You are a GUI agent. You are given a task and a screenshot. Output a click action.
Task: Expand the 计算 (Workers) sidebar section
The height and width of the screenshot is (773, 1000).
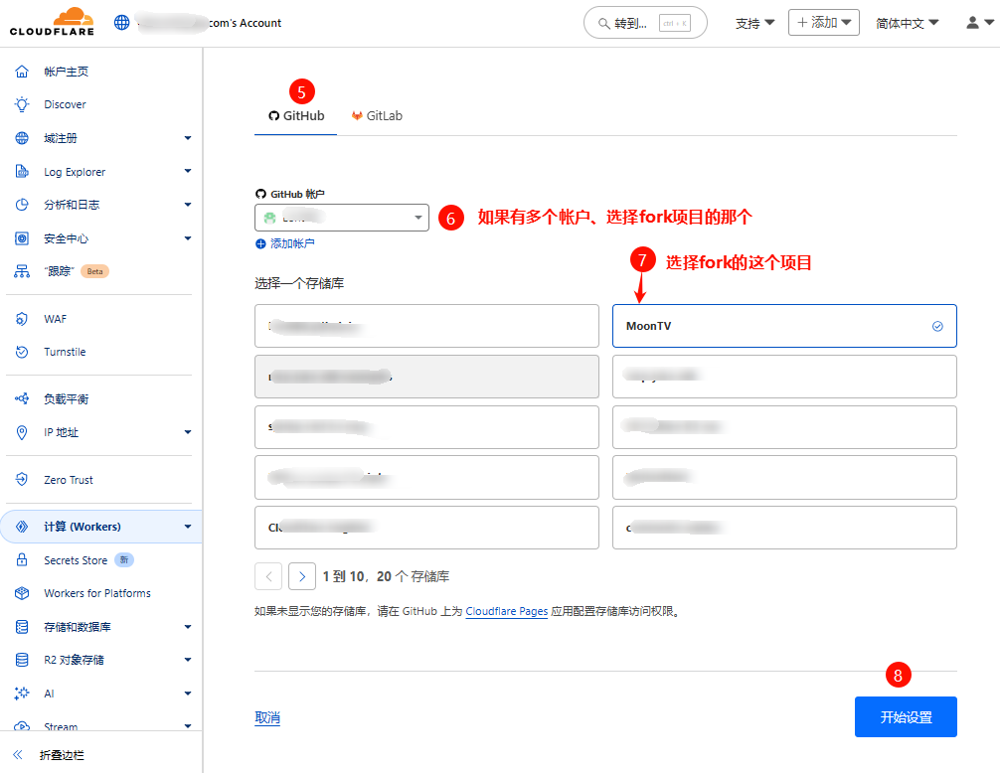click(187, 527)
